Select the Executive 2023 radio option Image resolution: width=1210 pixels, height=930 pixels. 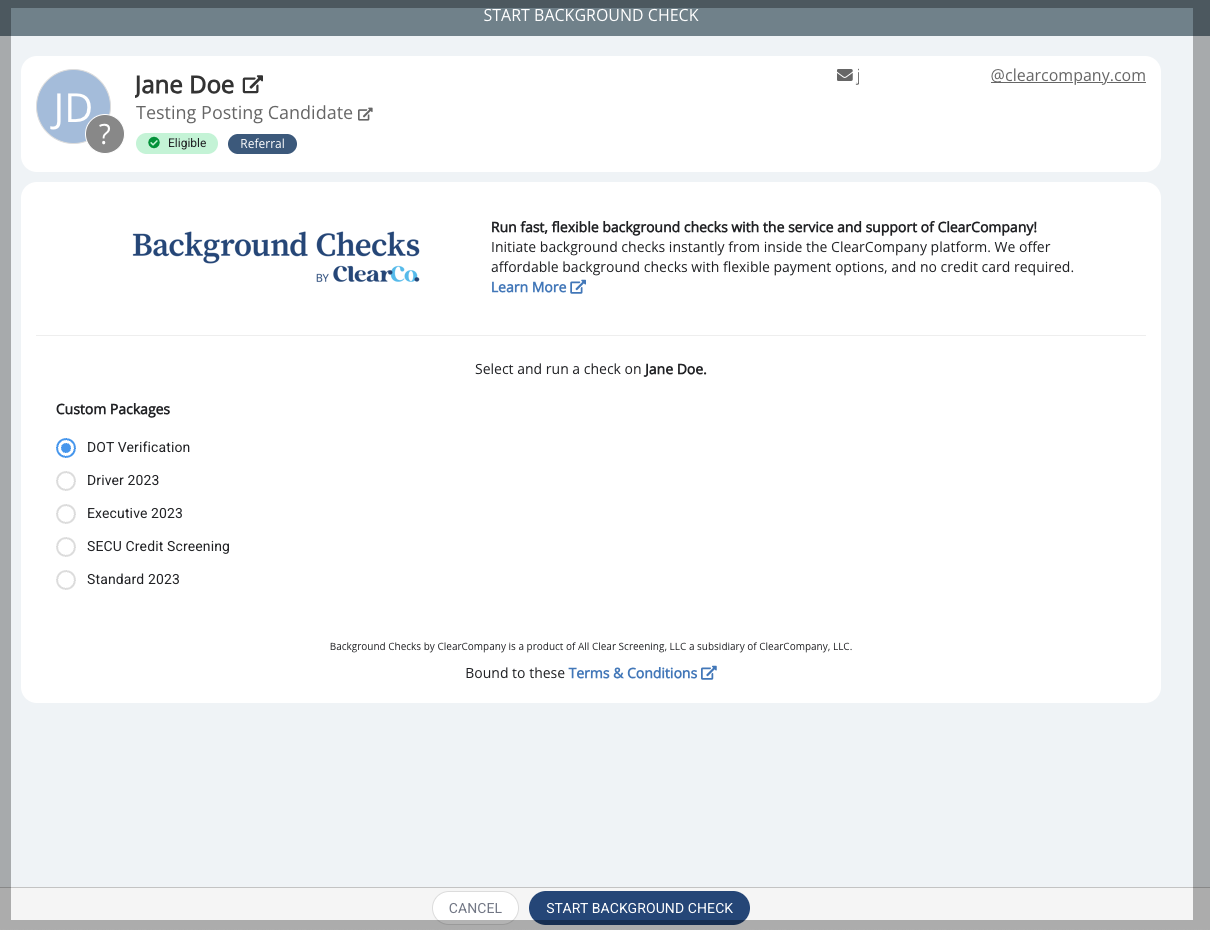(66, 513)
